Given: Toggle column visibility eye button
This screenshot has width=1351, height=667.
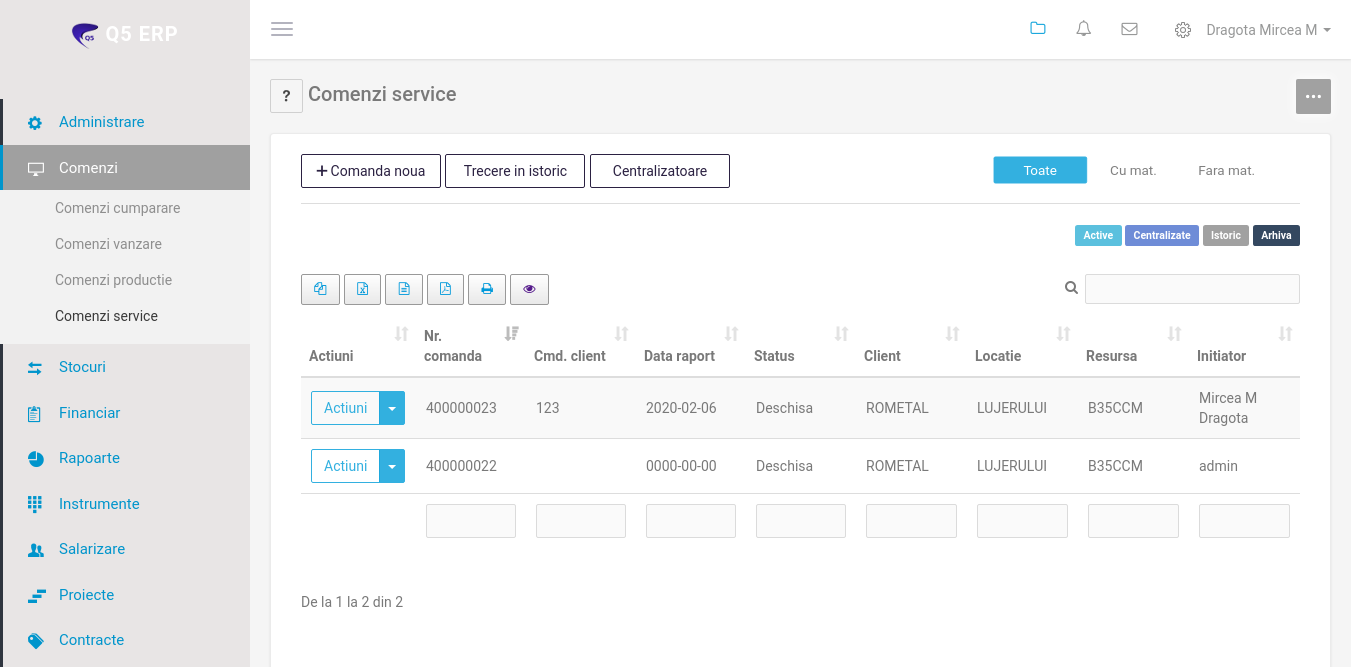Looking at the screenshot, I should tap(529, 289).
